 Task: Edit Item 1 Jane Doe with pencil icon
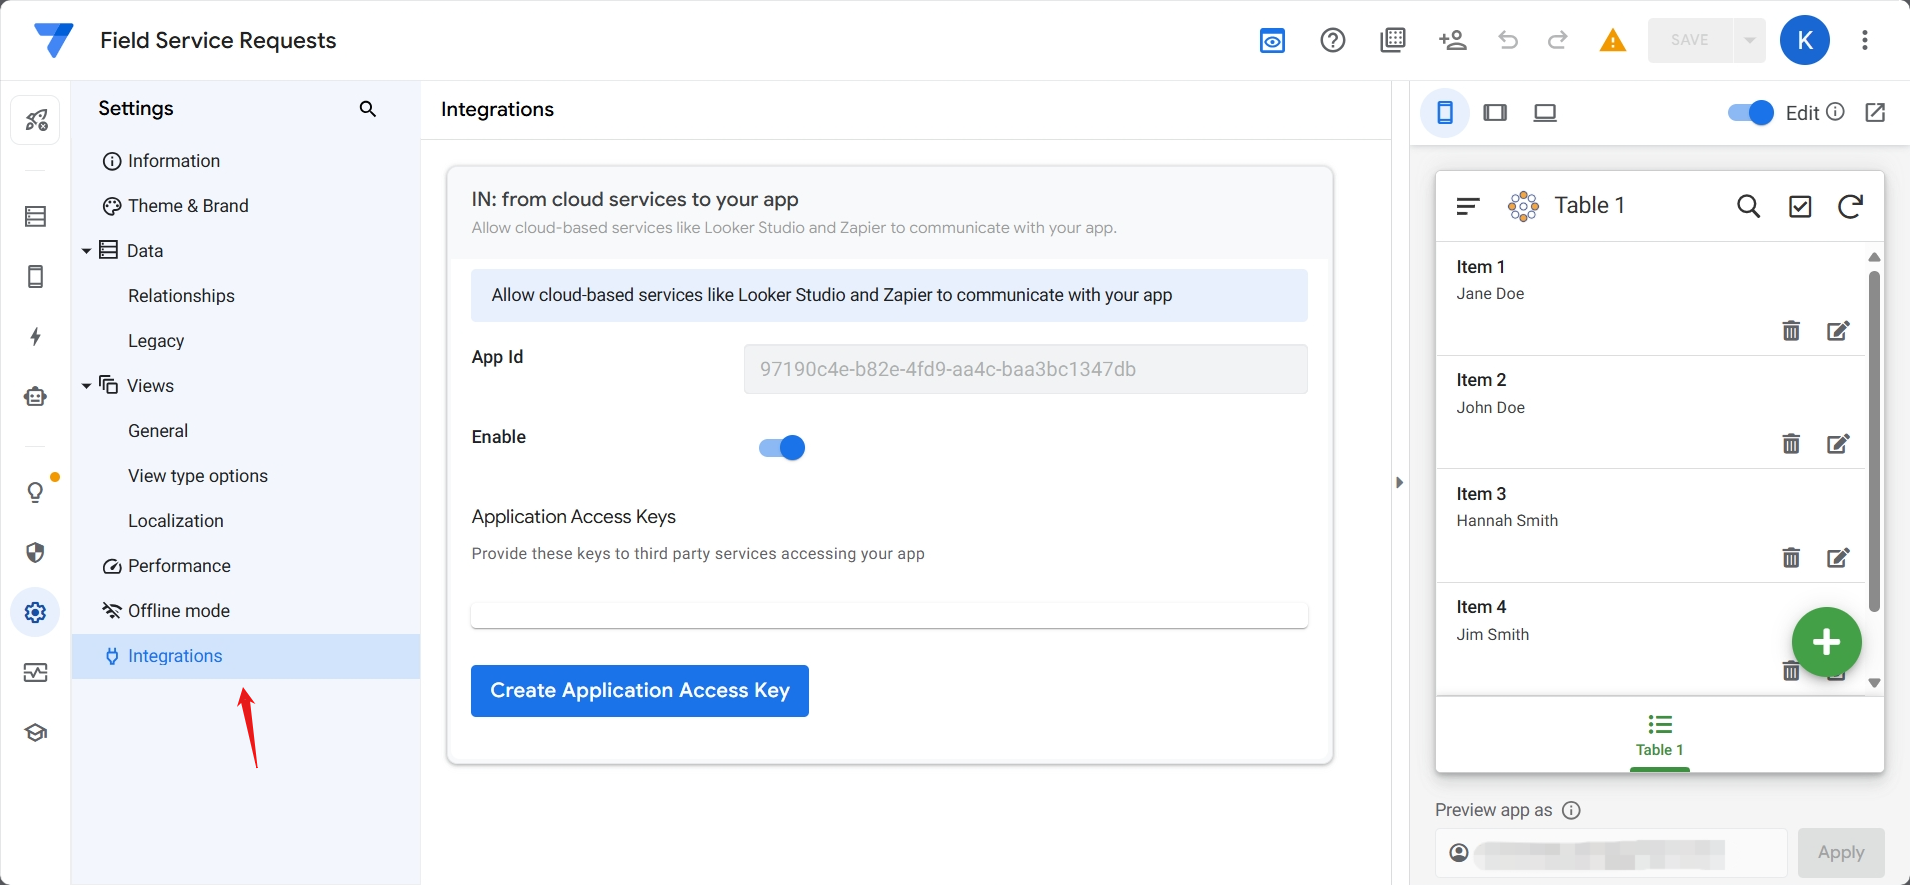[1838, 331]
